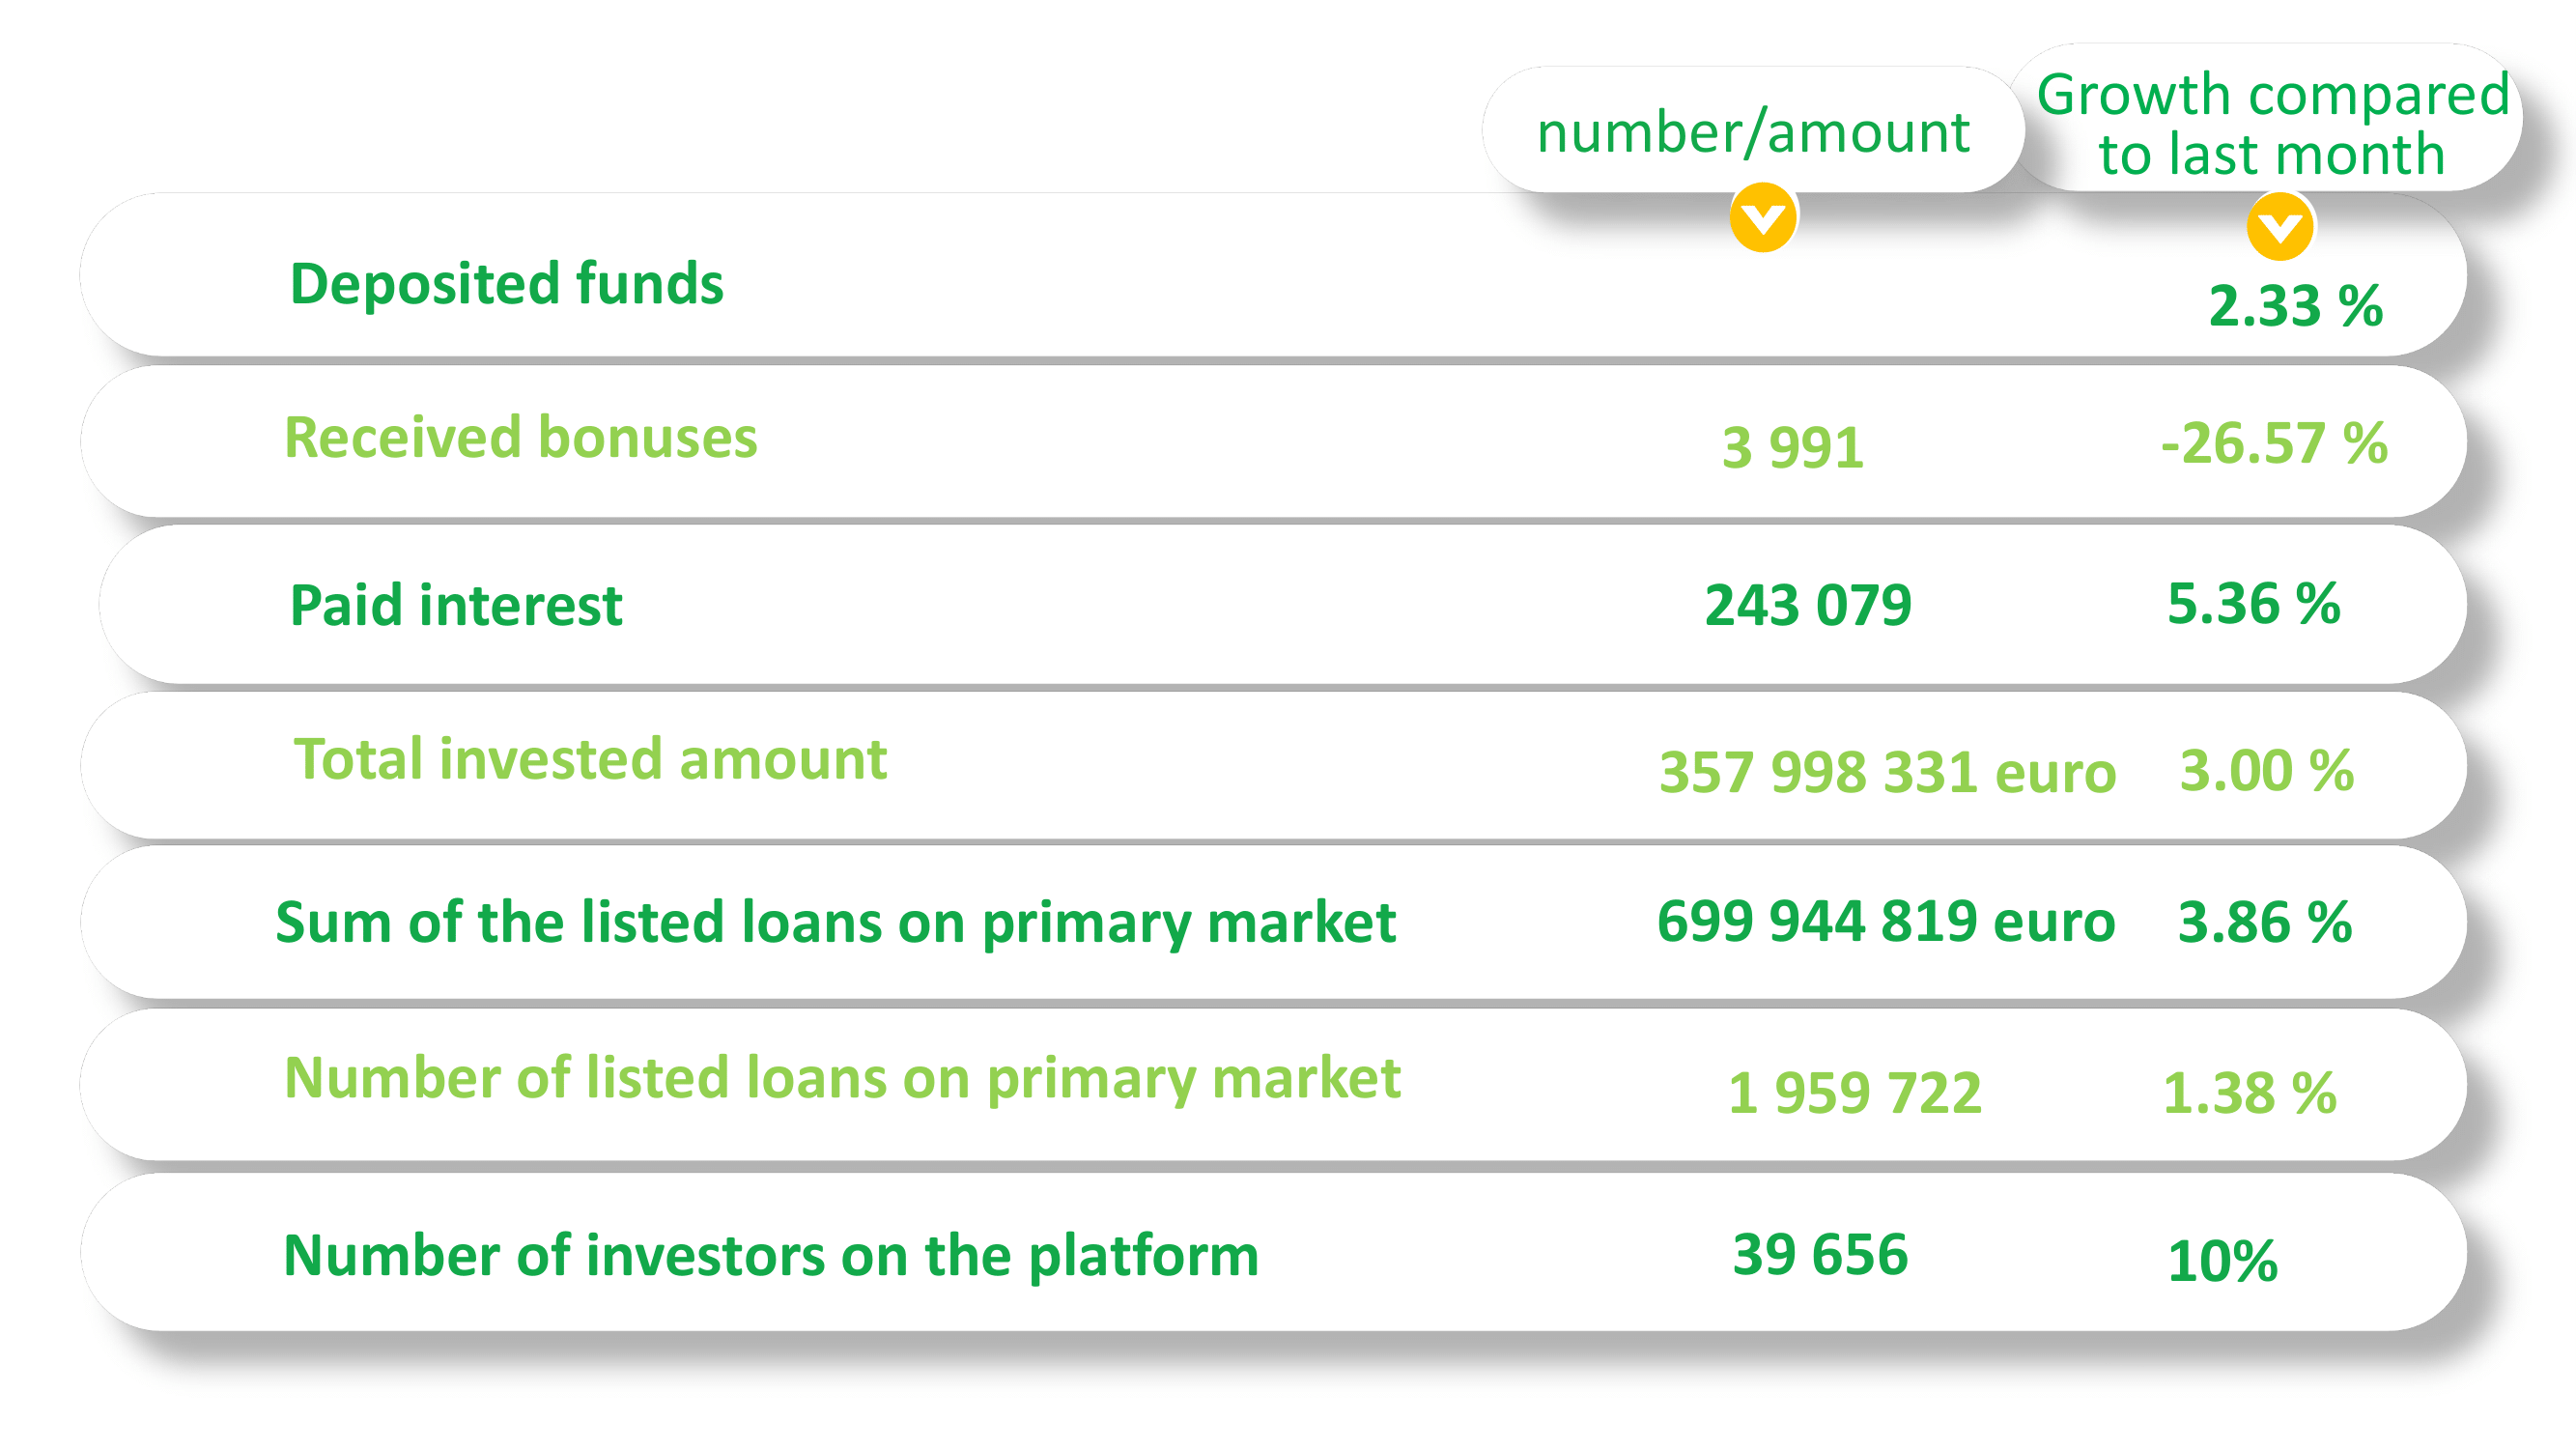Click the 2.33 % growth value
Screen dimensions: 2576x1449
[x=2296, y=306]
